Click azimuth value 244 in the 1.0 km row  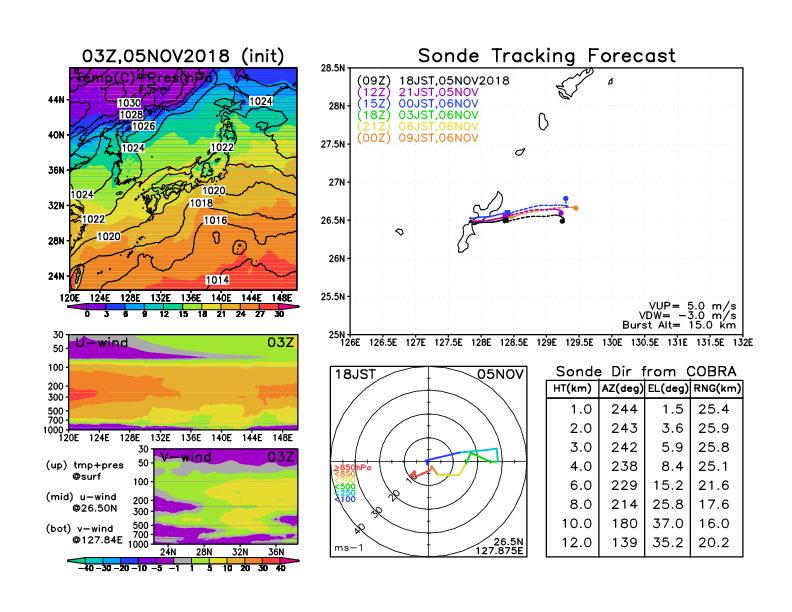point(624,409)
